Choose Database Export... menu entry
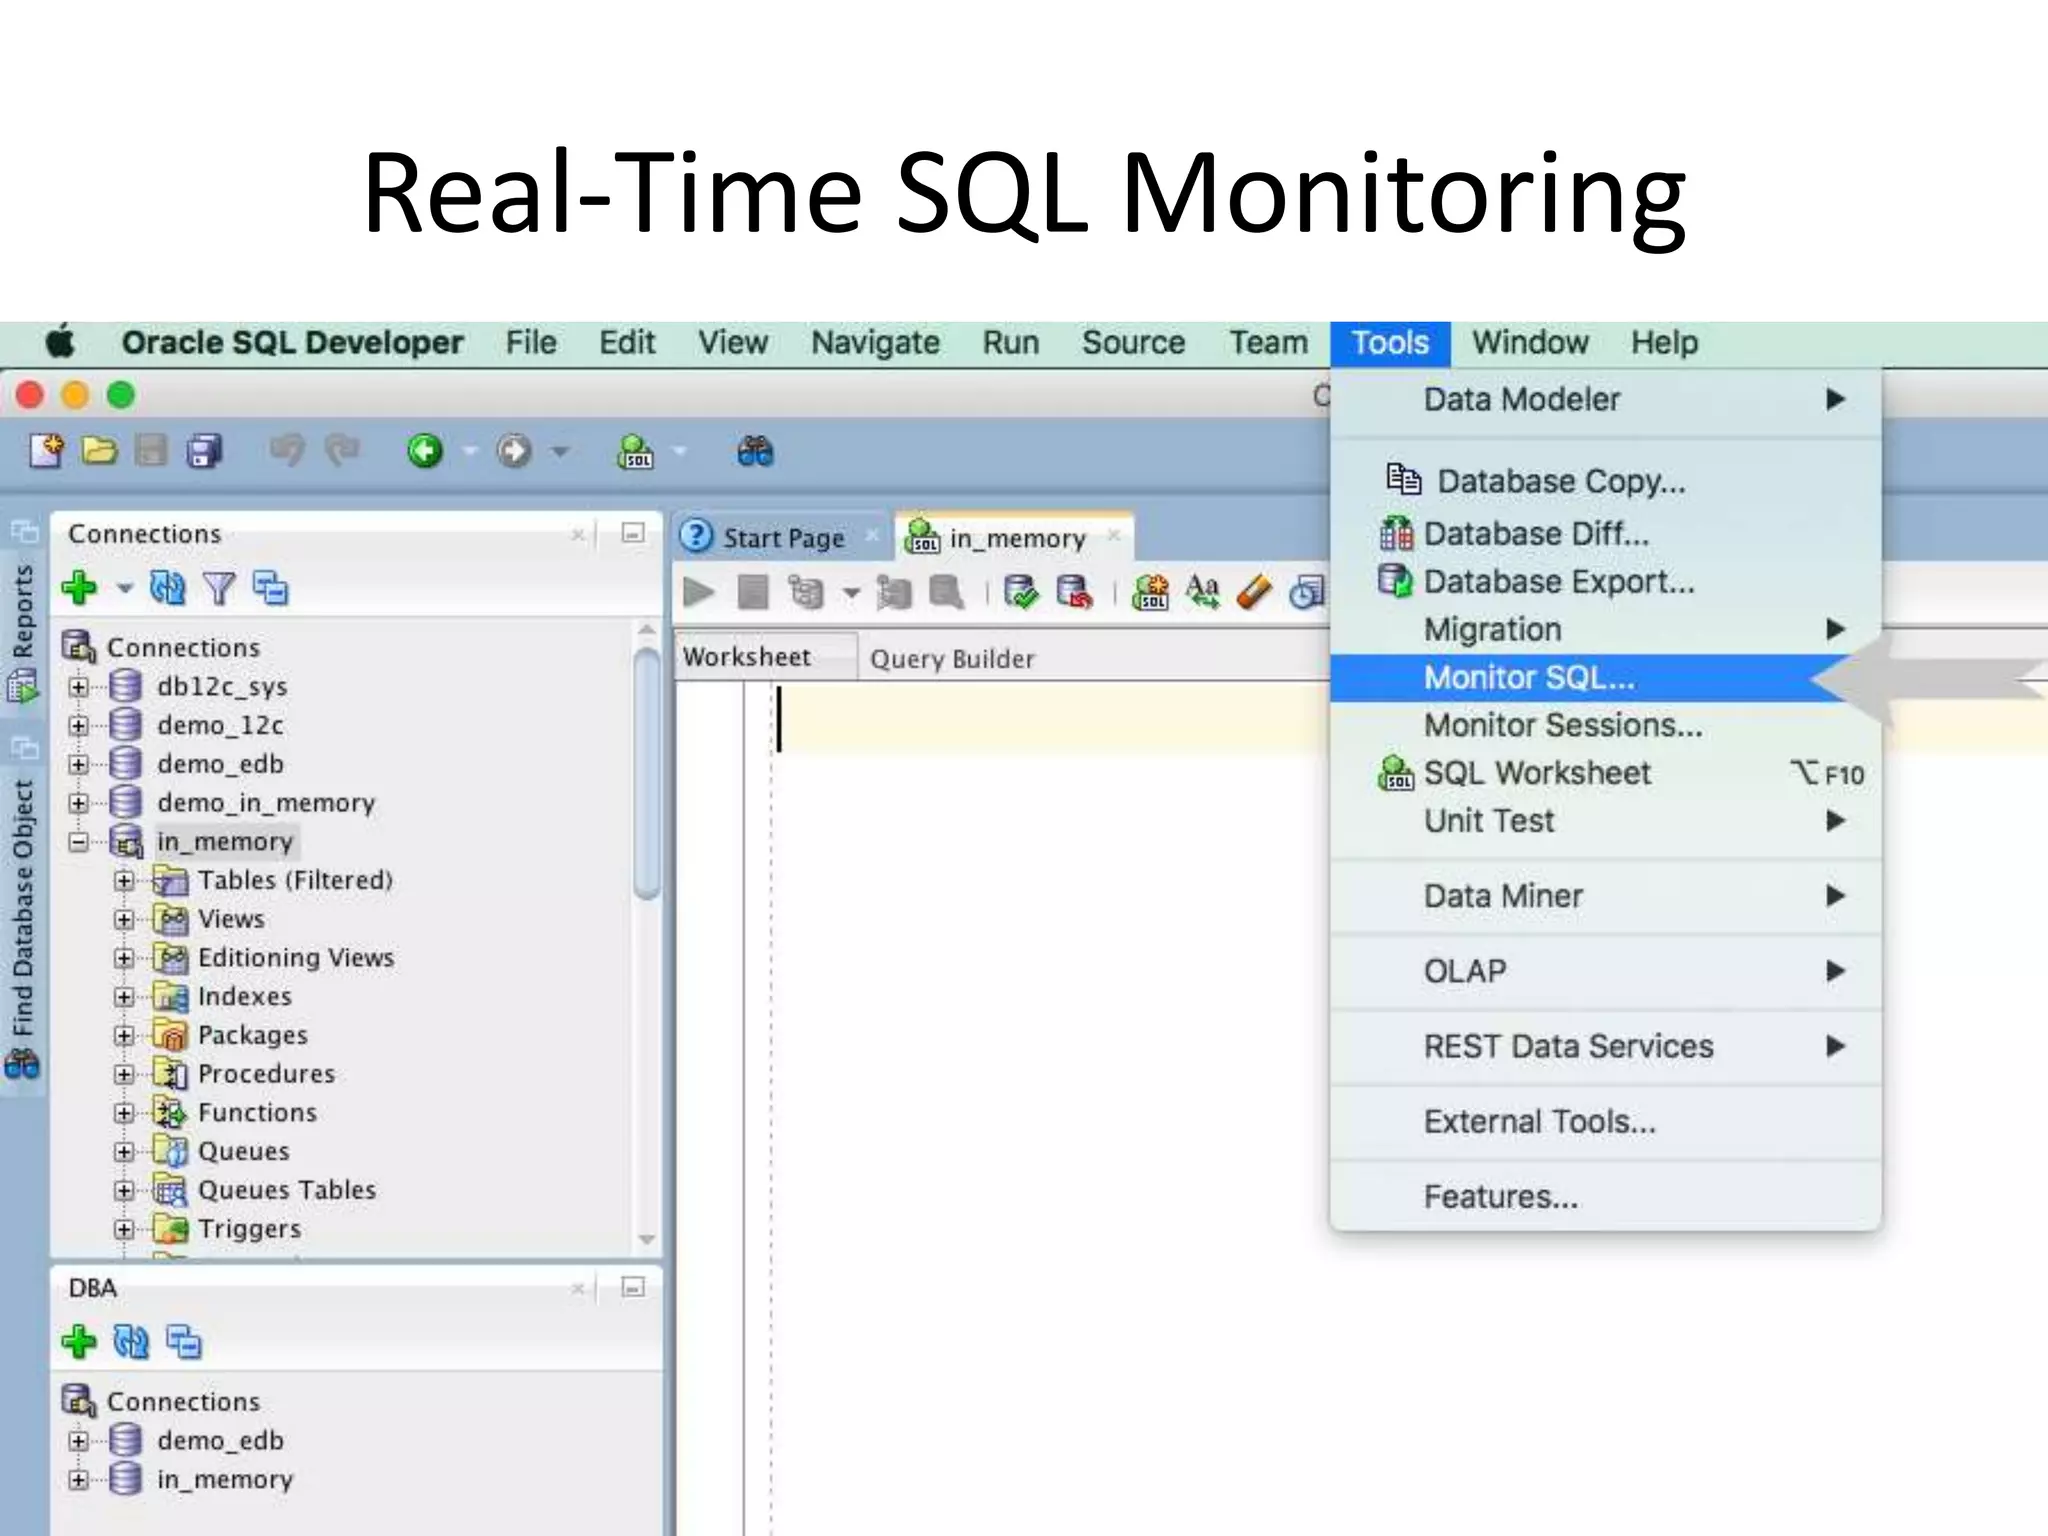2048x1536 pixels. pyautogui.click(x=1604, y=581)
